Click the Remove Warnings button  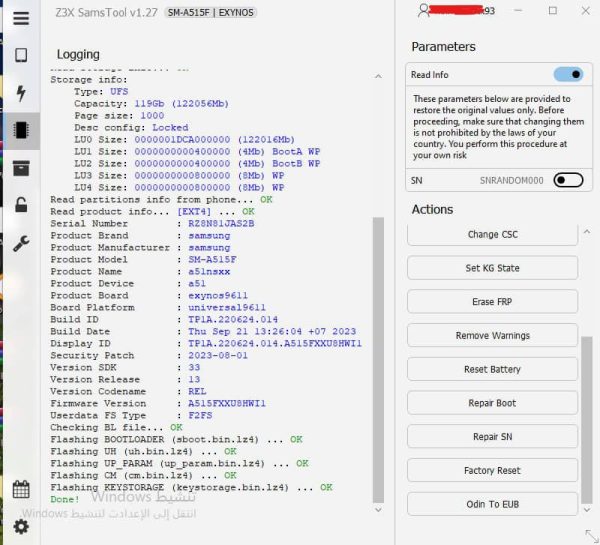click(x=492, y=335)
